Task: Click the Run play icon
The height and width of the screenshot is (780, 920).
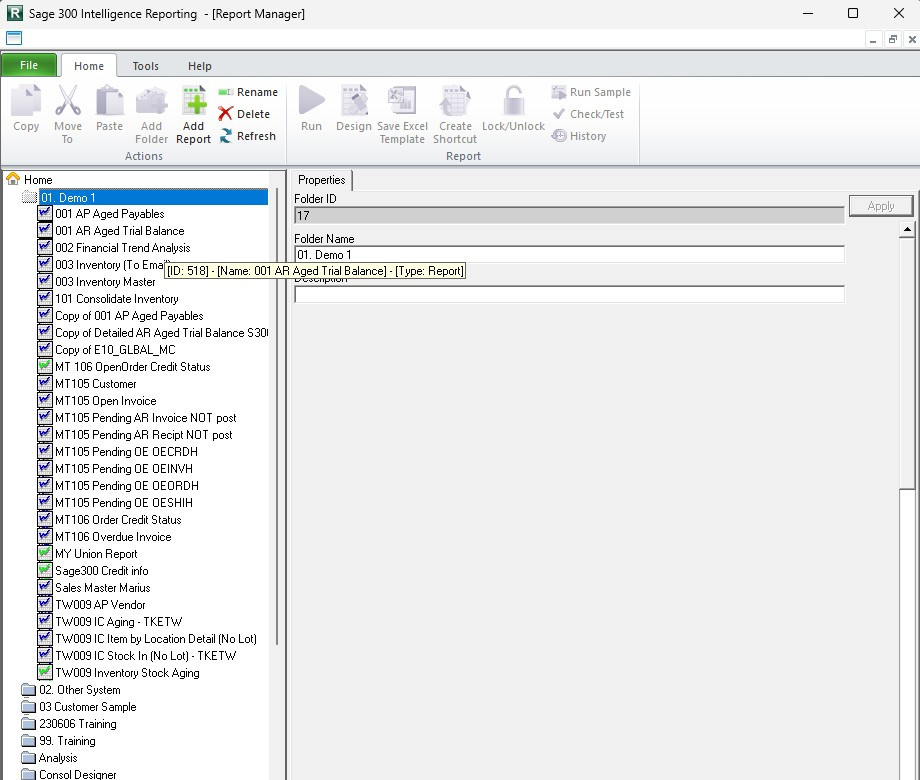Action: pyautogui.click(x=312, y=100)
